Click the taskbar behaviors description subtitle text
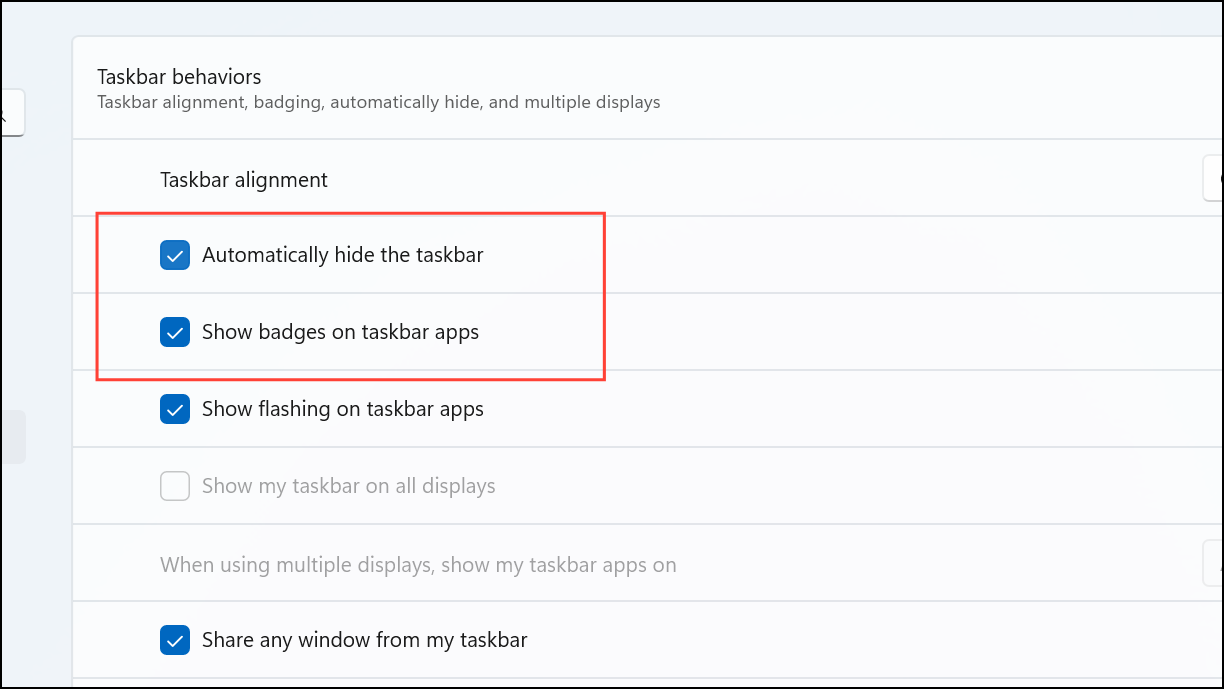1224x689 pixels. coord(379,102)
